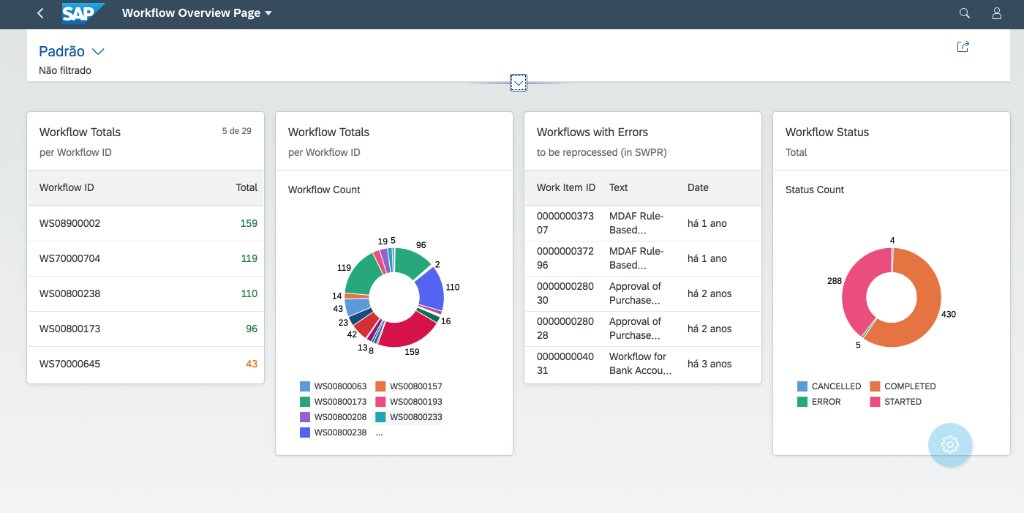The image size is (1024, 513).
Task: Click the WS00800193 legend swatch
Action: point(381,402)
